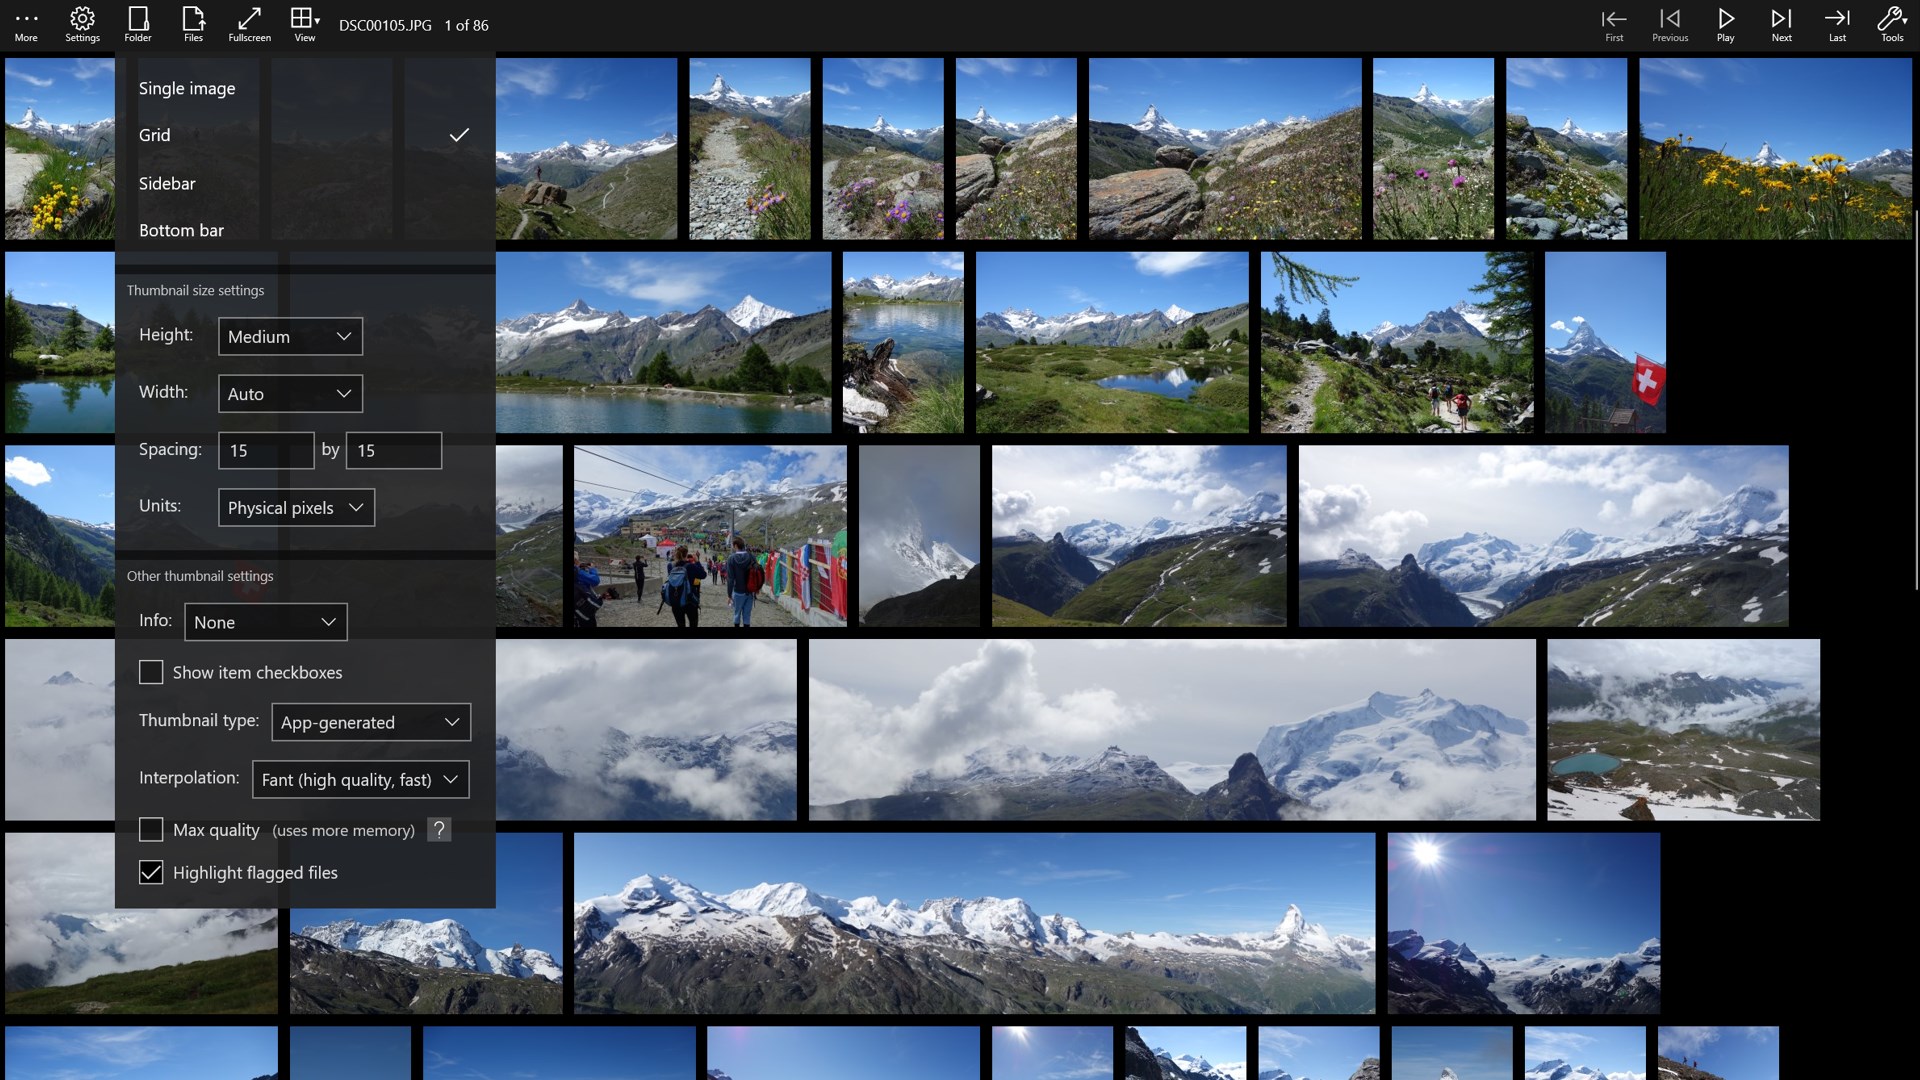
Task: Click the question mark next to Max quality
Action: 440,829
